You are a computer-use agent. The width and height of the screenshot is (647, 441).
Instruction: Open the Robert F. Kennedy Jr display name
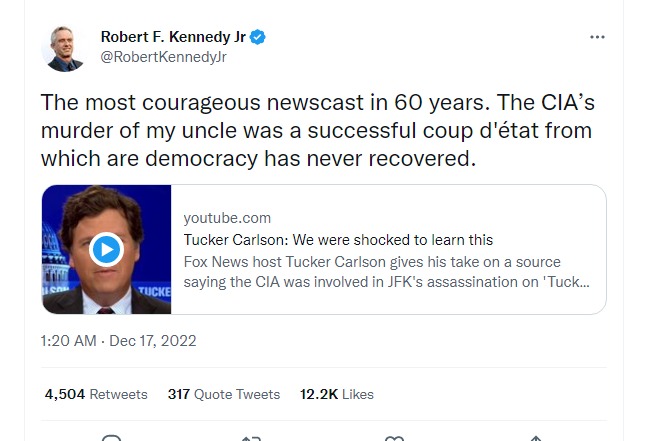point(173,37)
